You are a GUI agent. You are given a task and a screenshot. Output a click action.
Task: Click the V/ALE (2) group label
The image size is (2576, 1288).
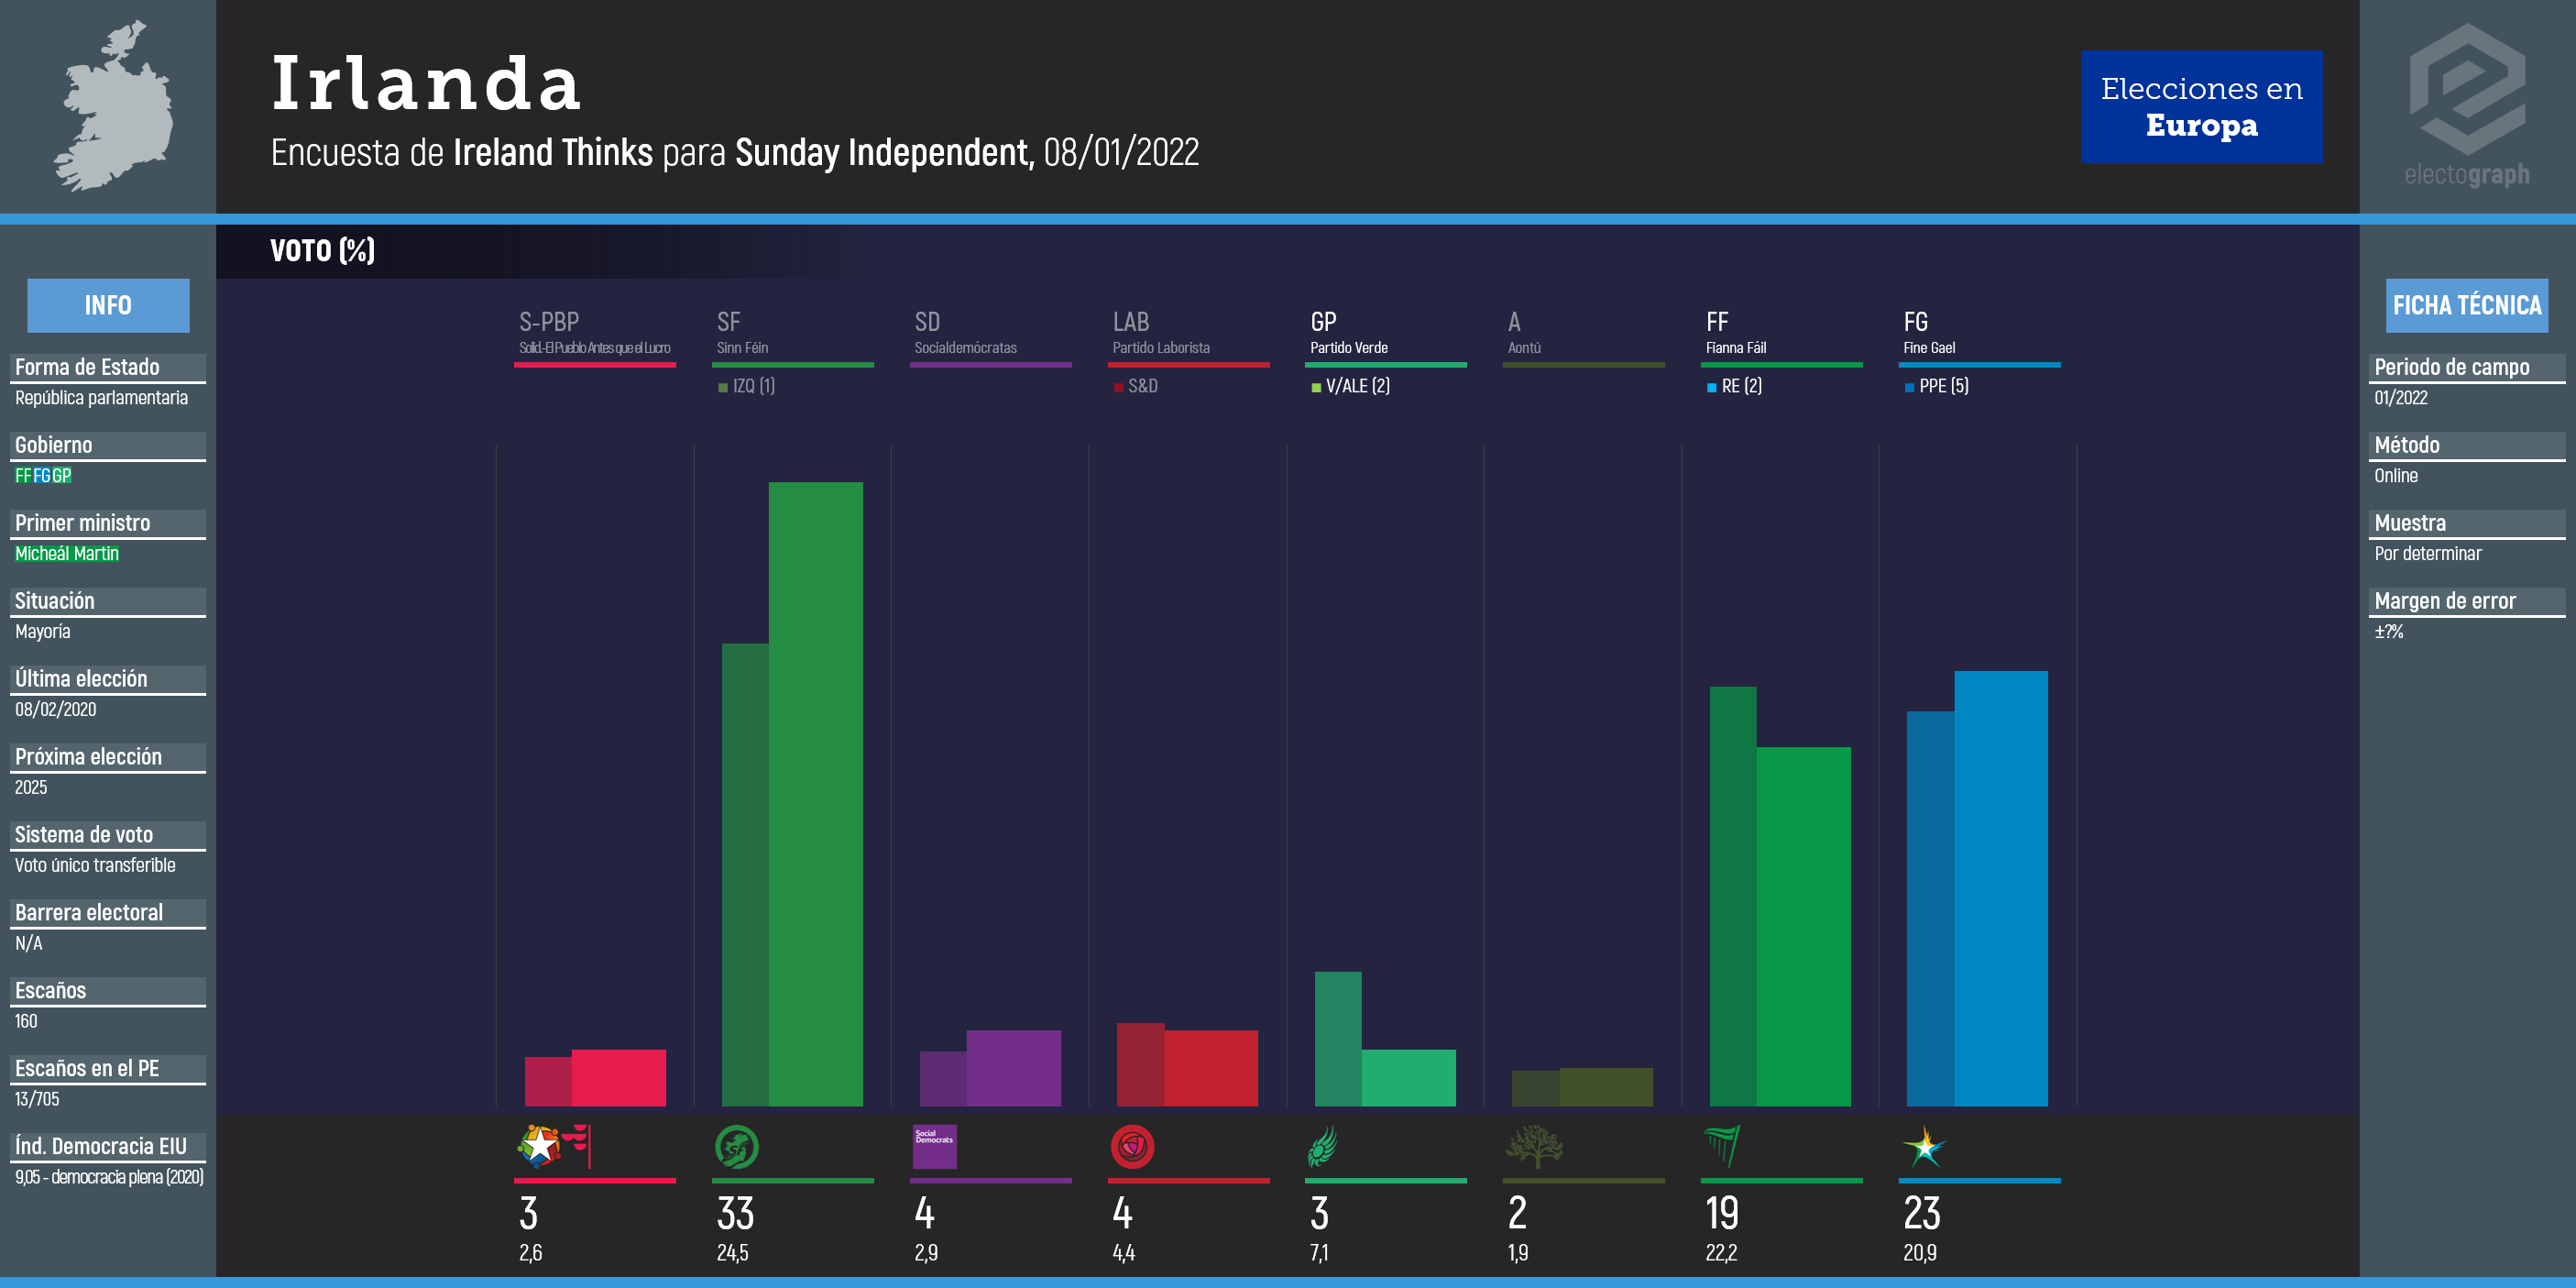coord(1356,386)
